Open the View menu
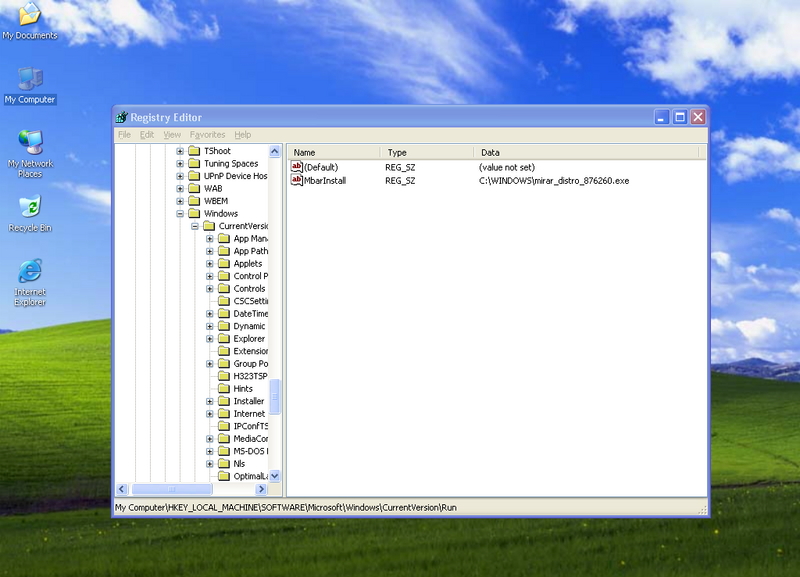800x577 pixels. (x=172, y=135)
